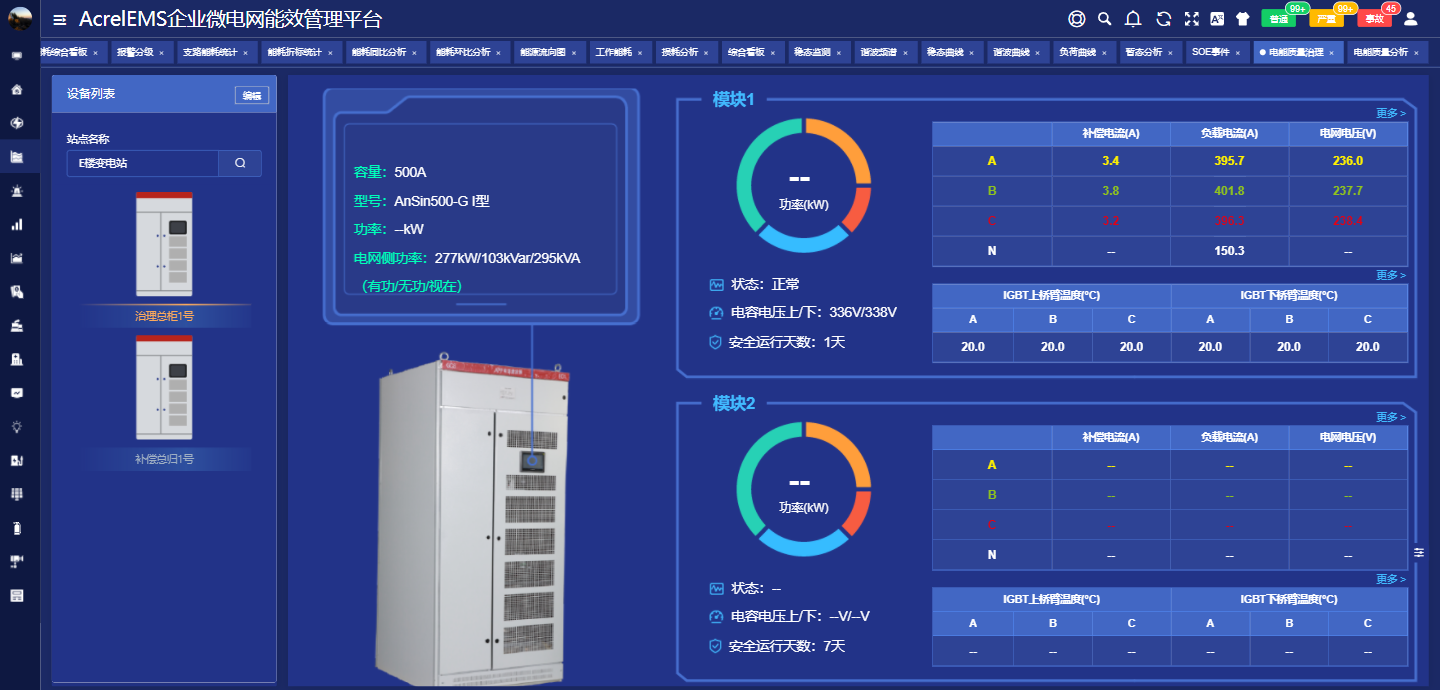Click phase B grid voltage value 237.7
1440x690 pixels.
pyautogui.click(x=1347, y=191)
